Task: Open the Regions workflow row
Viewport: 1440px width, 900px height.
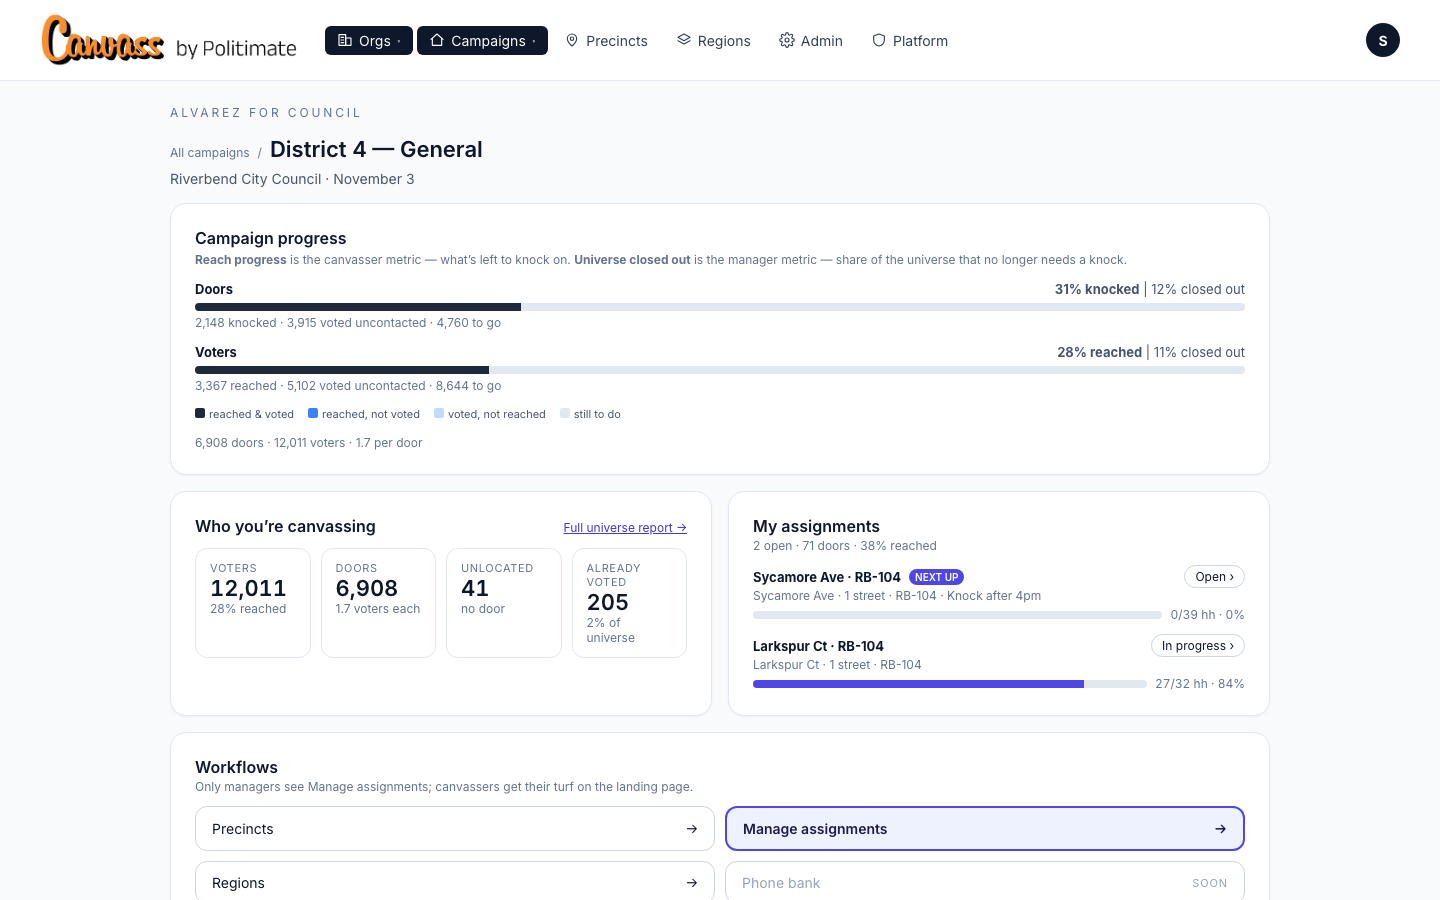Action: [455, 883]
